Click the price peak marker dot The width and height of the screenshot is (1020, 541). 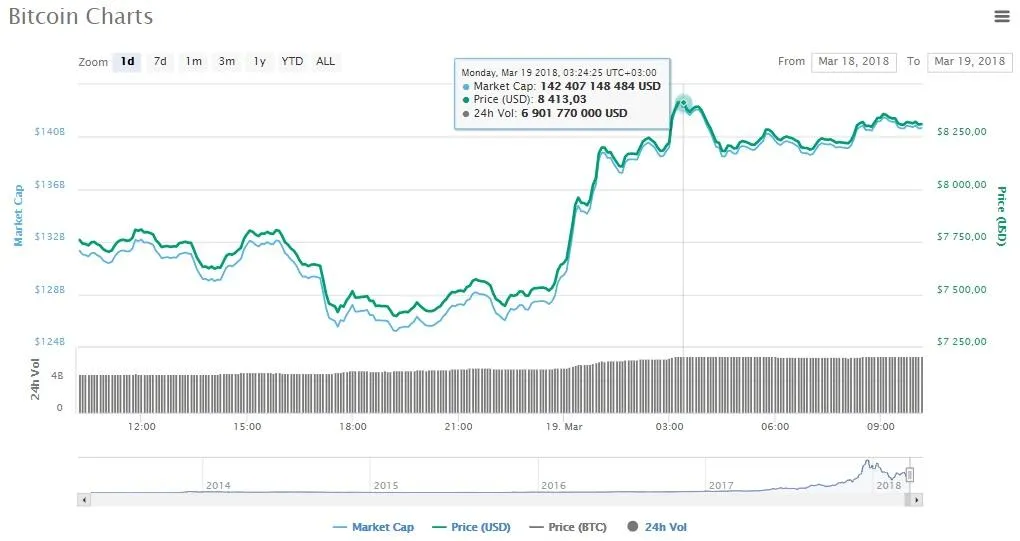click(683, 102)
